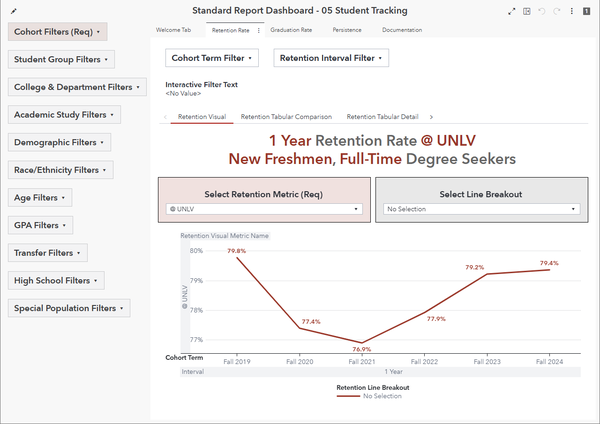The height and width of the screenshot is (424, 600).
Task: Click the Fall 2022 axis label
Action: (424, 362)
